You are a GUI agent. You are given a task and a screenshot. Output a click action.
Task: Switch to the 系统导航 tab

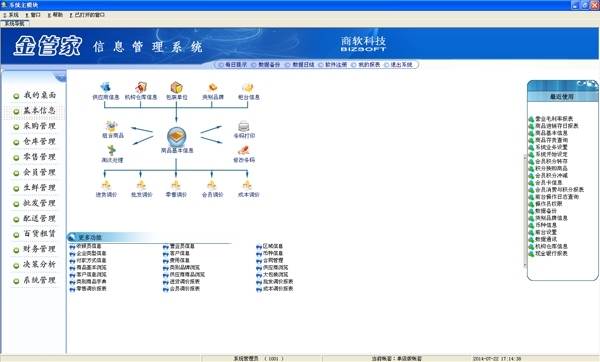pyautogui.click(x=15, y=24)
